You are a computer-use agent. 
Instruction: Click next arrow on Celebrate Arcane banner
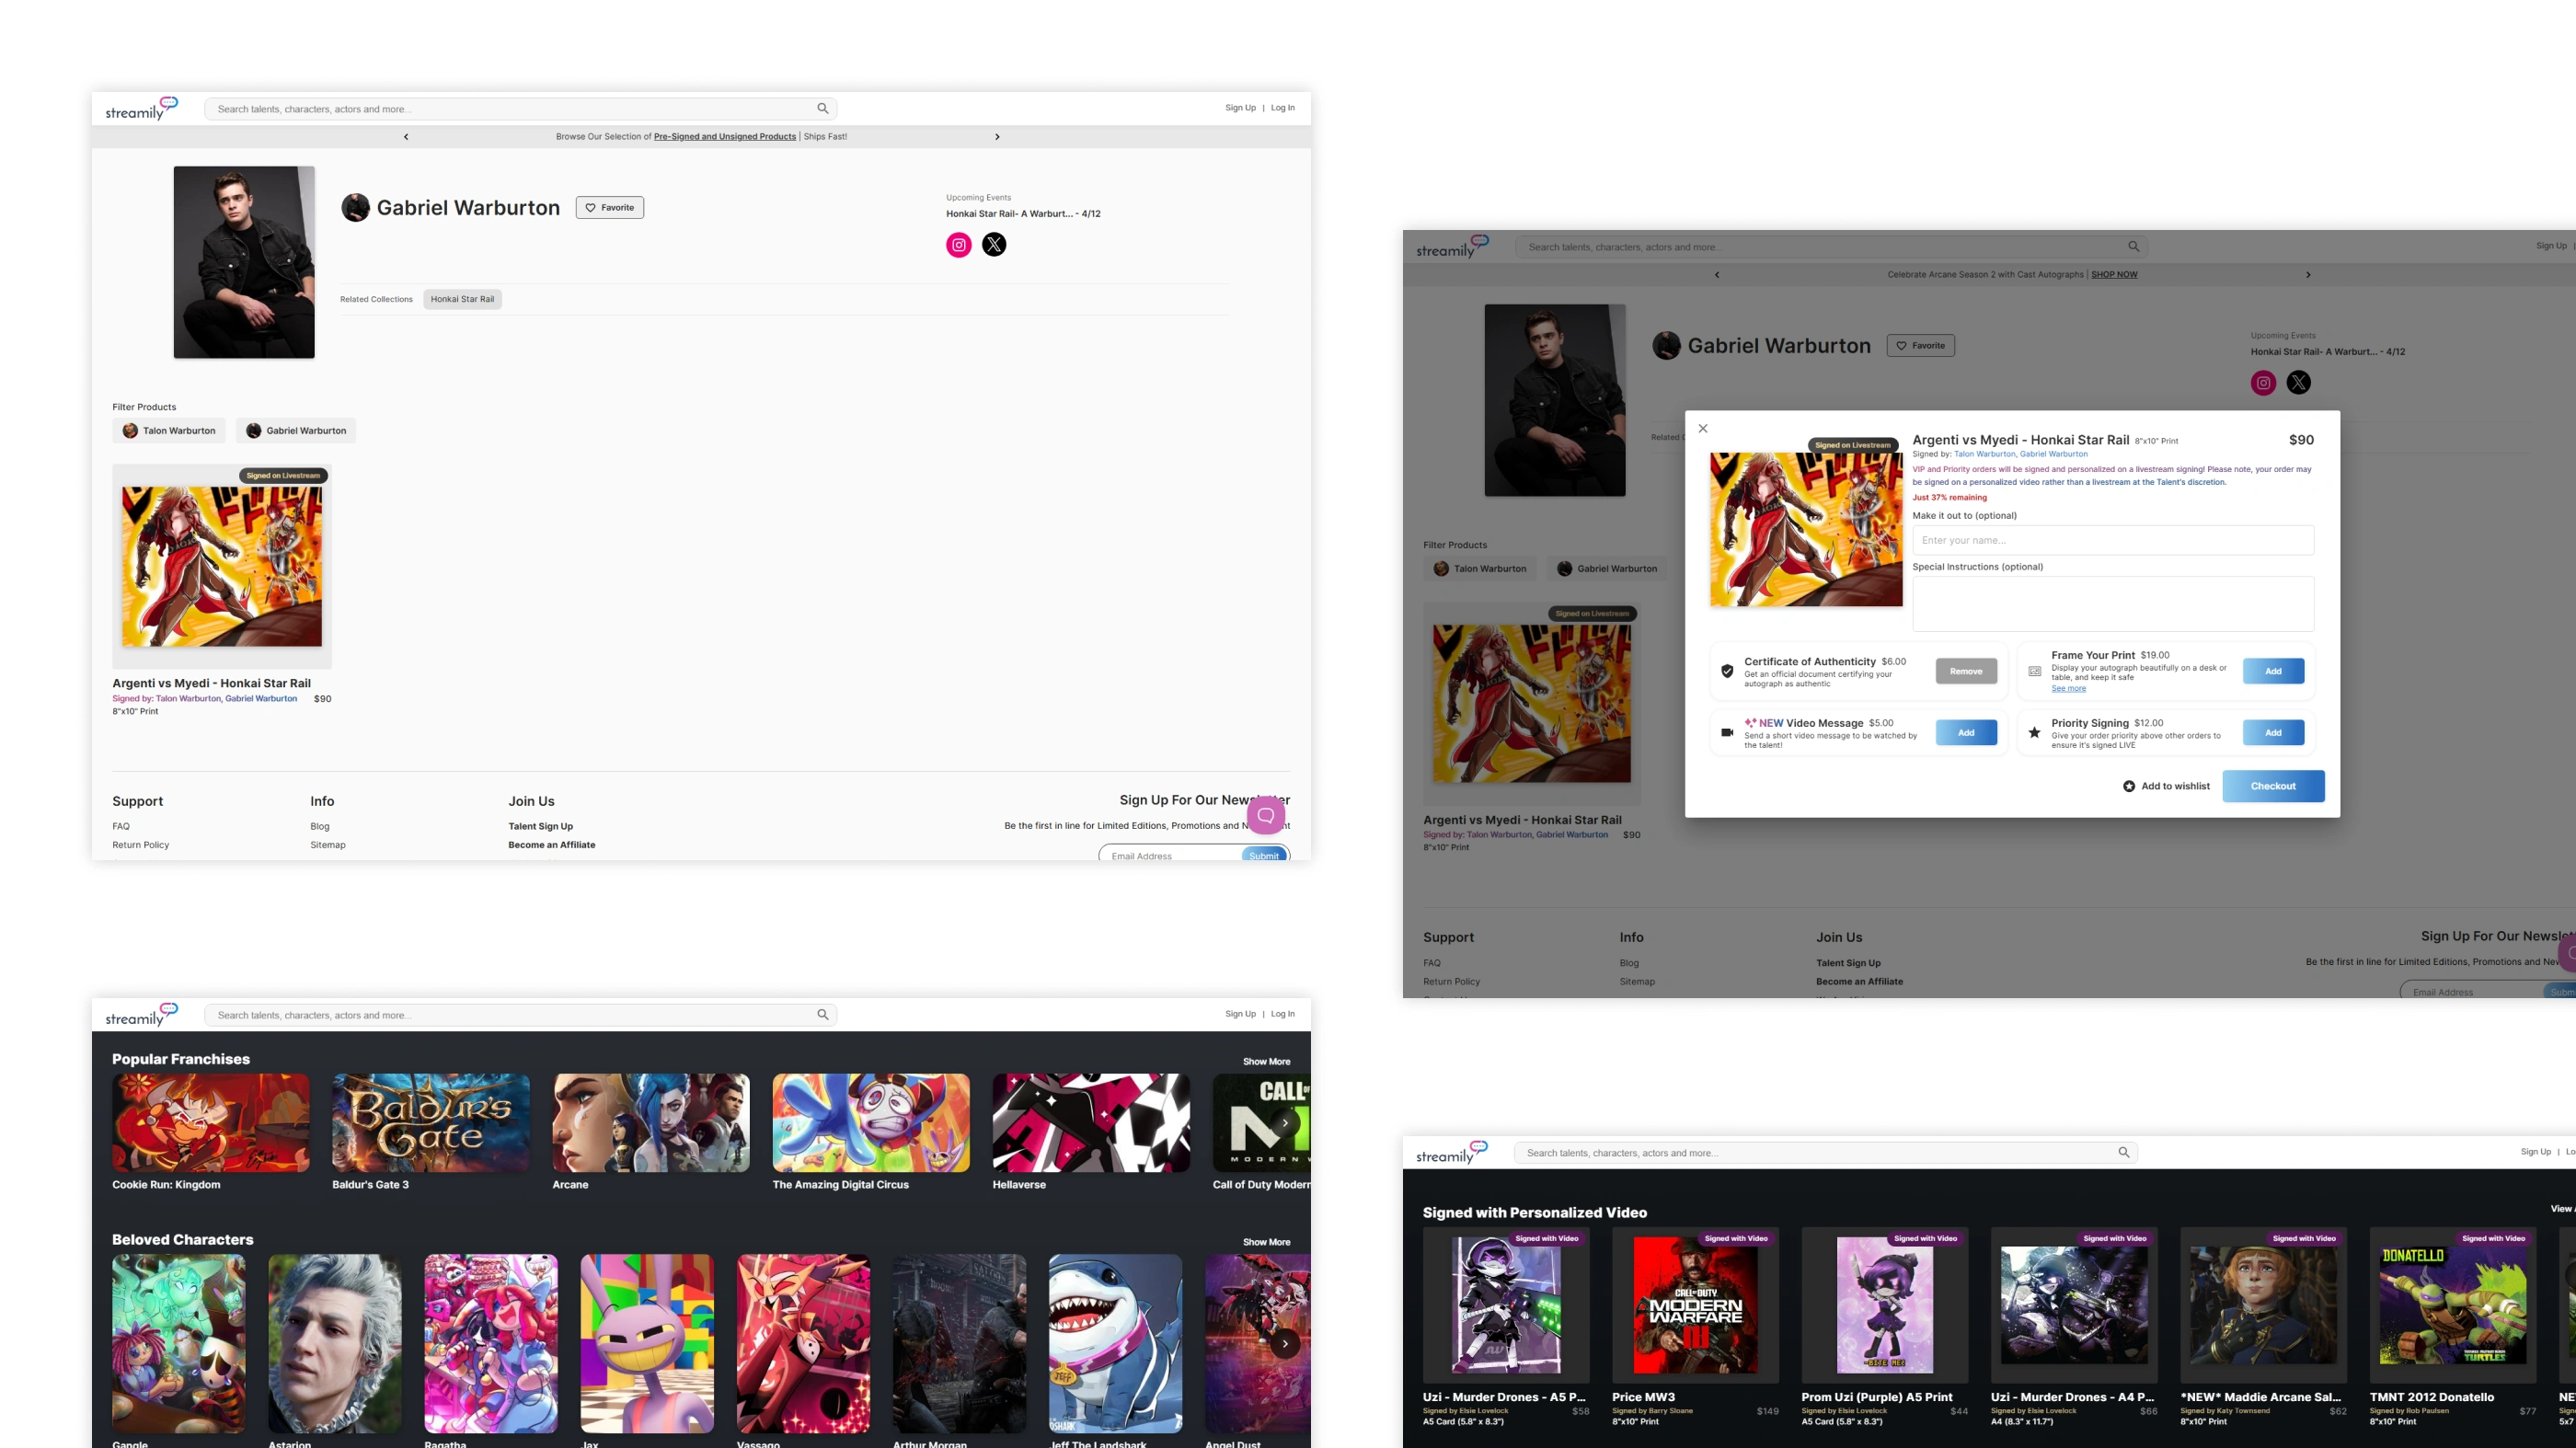[x=2308, y=275]
